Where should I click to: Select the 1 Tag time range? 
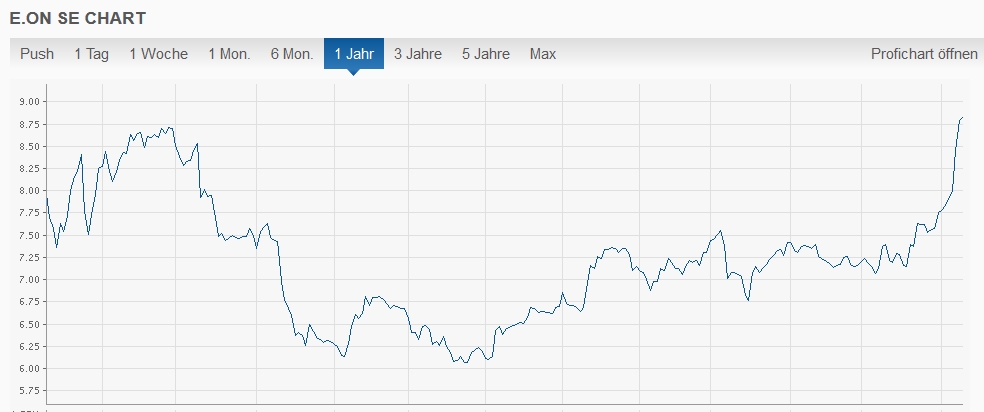coord(92,54)
